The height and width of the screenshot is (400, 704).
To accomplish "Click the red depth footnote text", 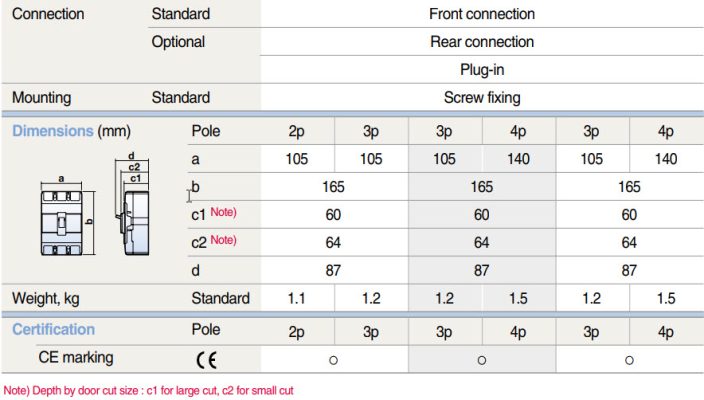I will tap(149, 391).
